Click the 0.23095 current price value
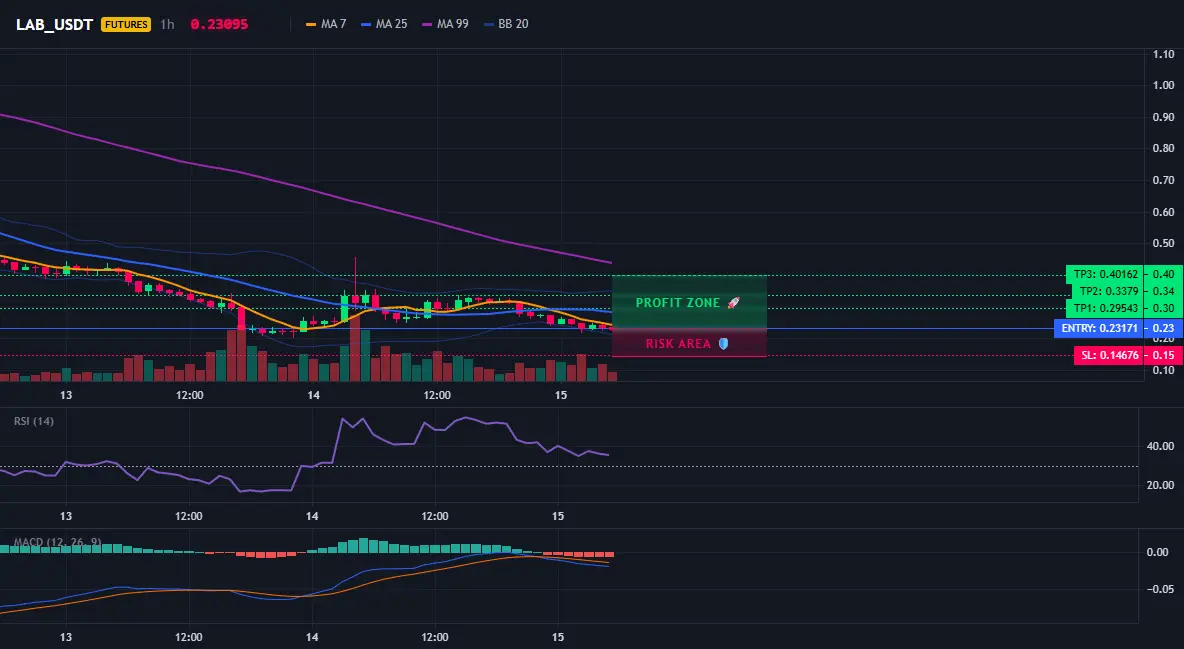This screenshot has width=1184, height=649. tap(219, 24)
